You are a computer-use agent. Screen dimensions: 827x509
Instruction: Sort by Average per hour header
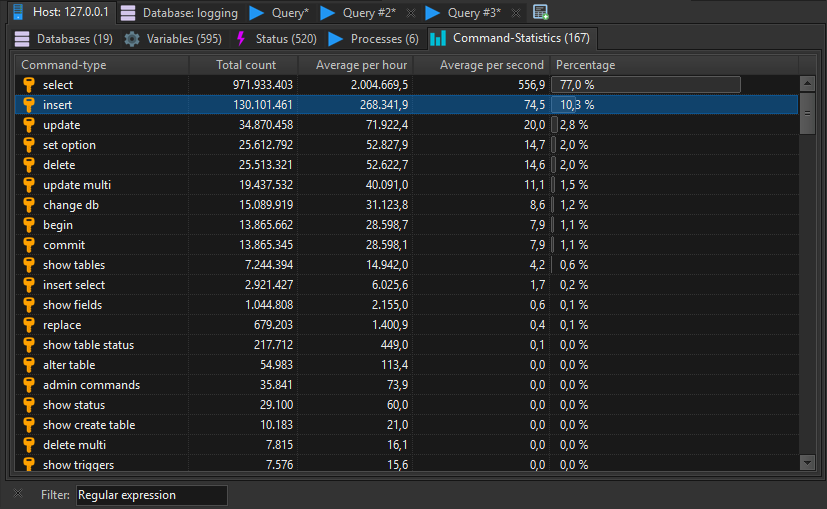tap(355, 65)
